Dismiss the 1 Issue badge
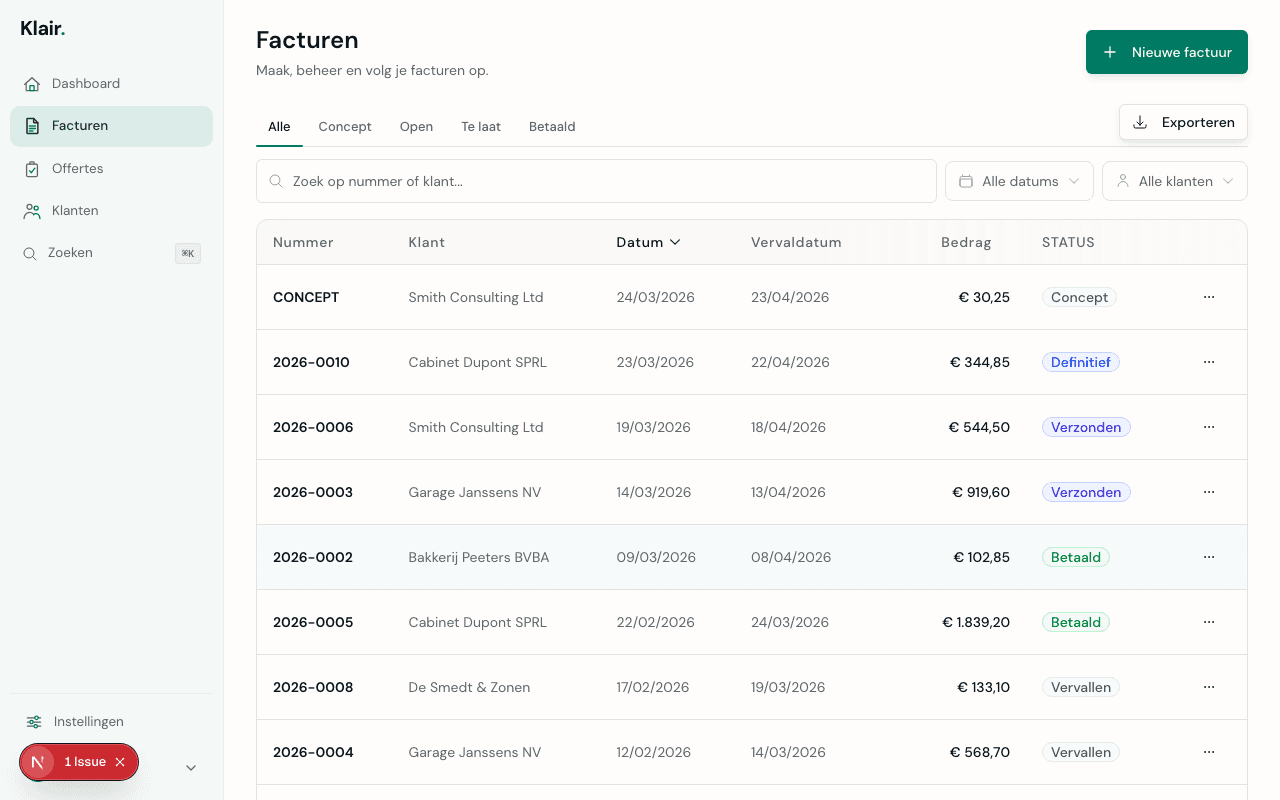This screenshot has width=1280, height=800. [120, 762]
